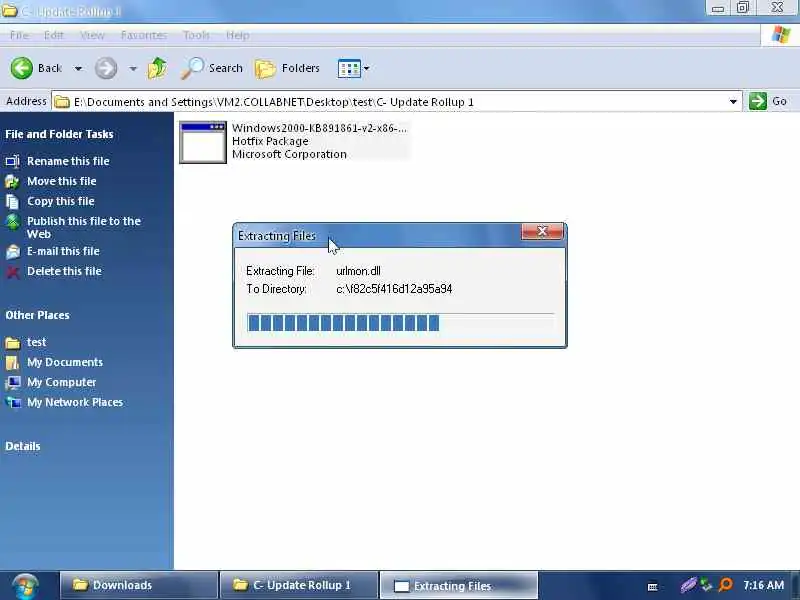Toggle the Folders pane
The height and width of the screenshot is (600, 800).
(287, 68)
